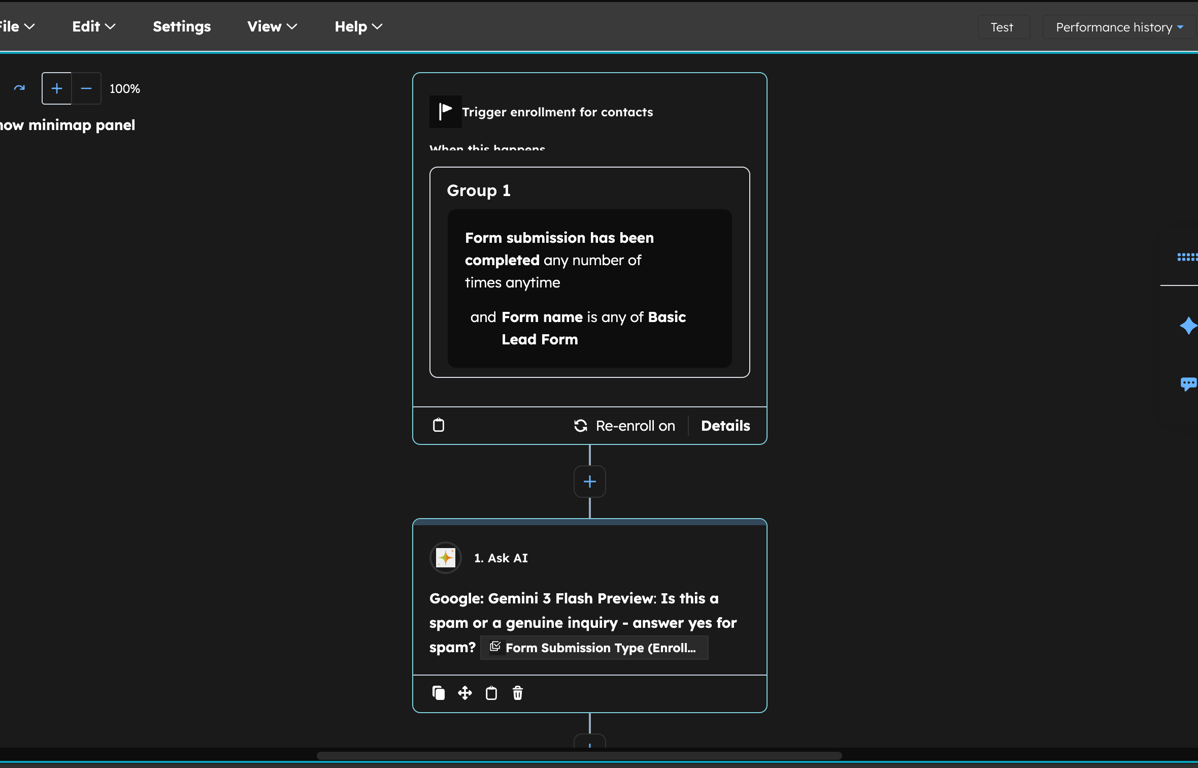1198x768 pixels.
Task: Zoom in using the plus icon
Action: (x=56, y=88)
